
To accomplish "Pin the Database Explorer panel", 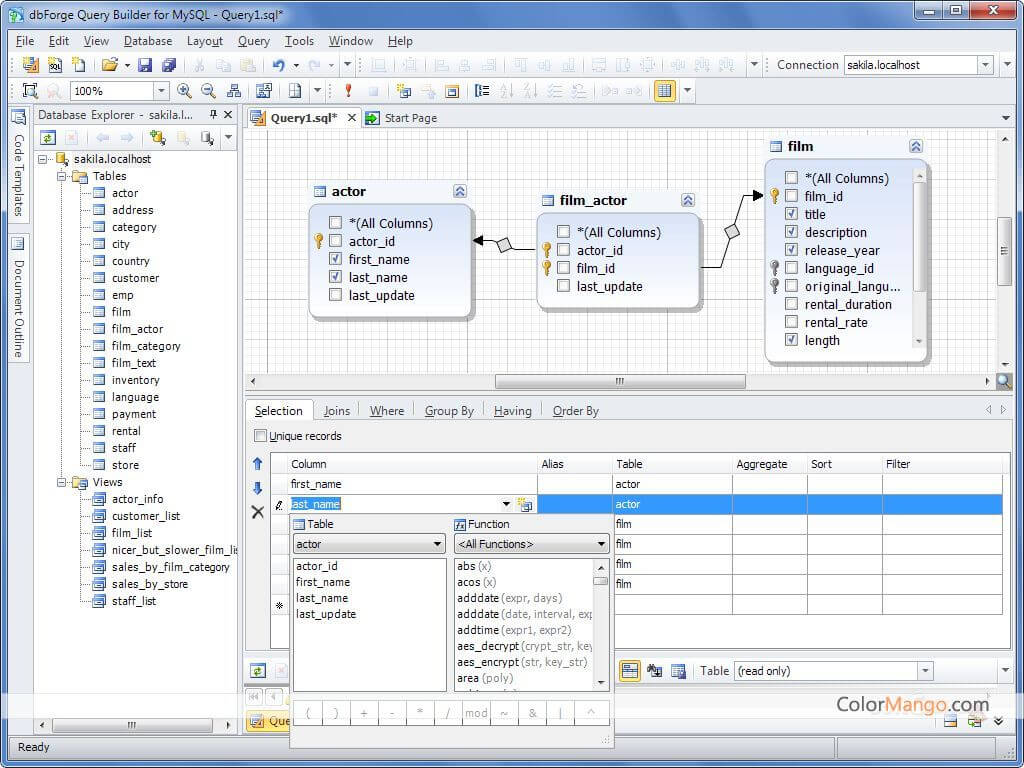I will coord(213,114).
